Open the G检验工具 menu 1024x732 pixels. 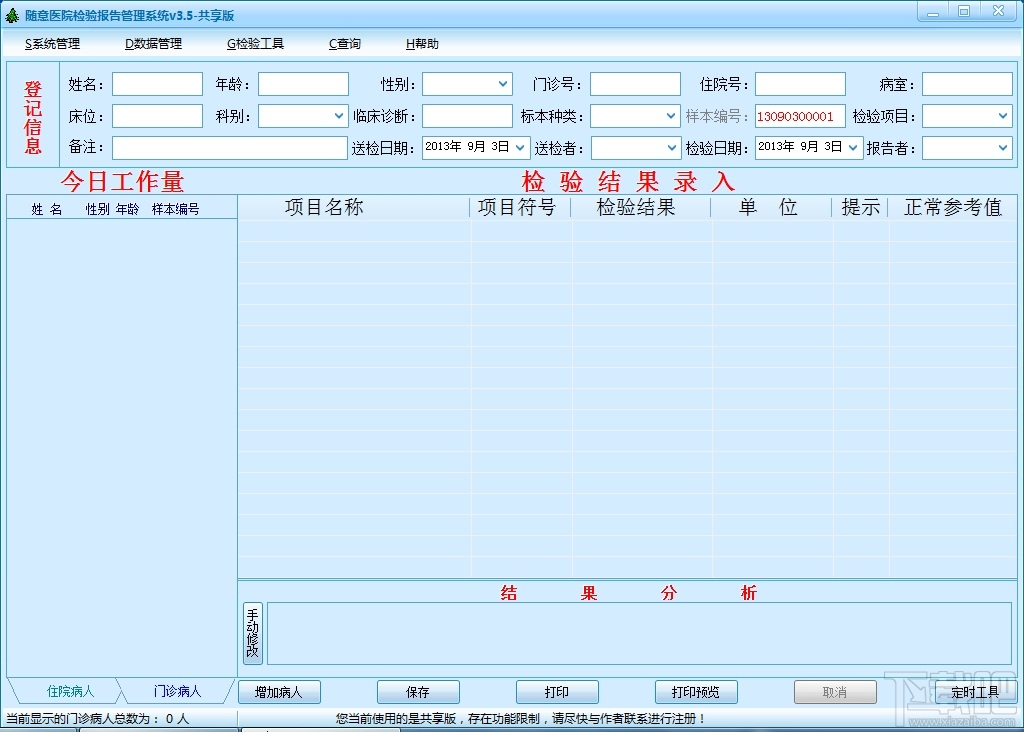click(255, 44)
